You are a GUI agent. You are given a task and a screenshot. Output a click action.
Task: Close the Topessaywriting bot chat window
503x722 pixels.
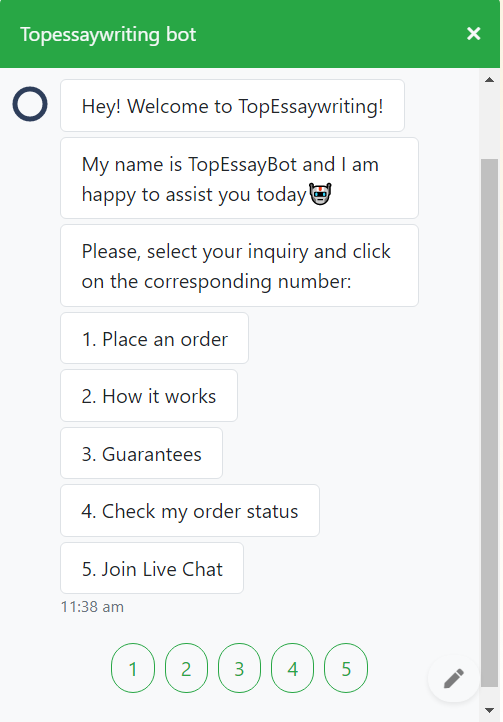point(474,34)
